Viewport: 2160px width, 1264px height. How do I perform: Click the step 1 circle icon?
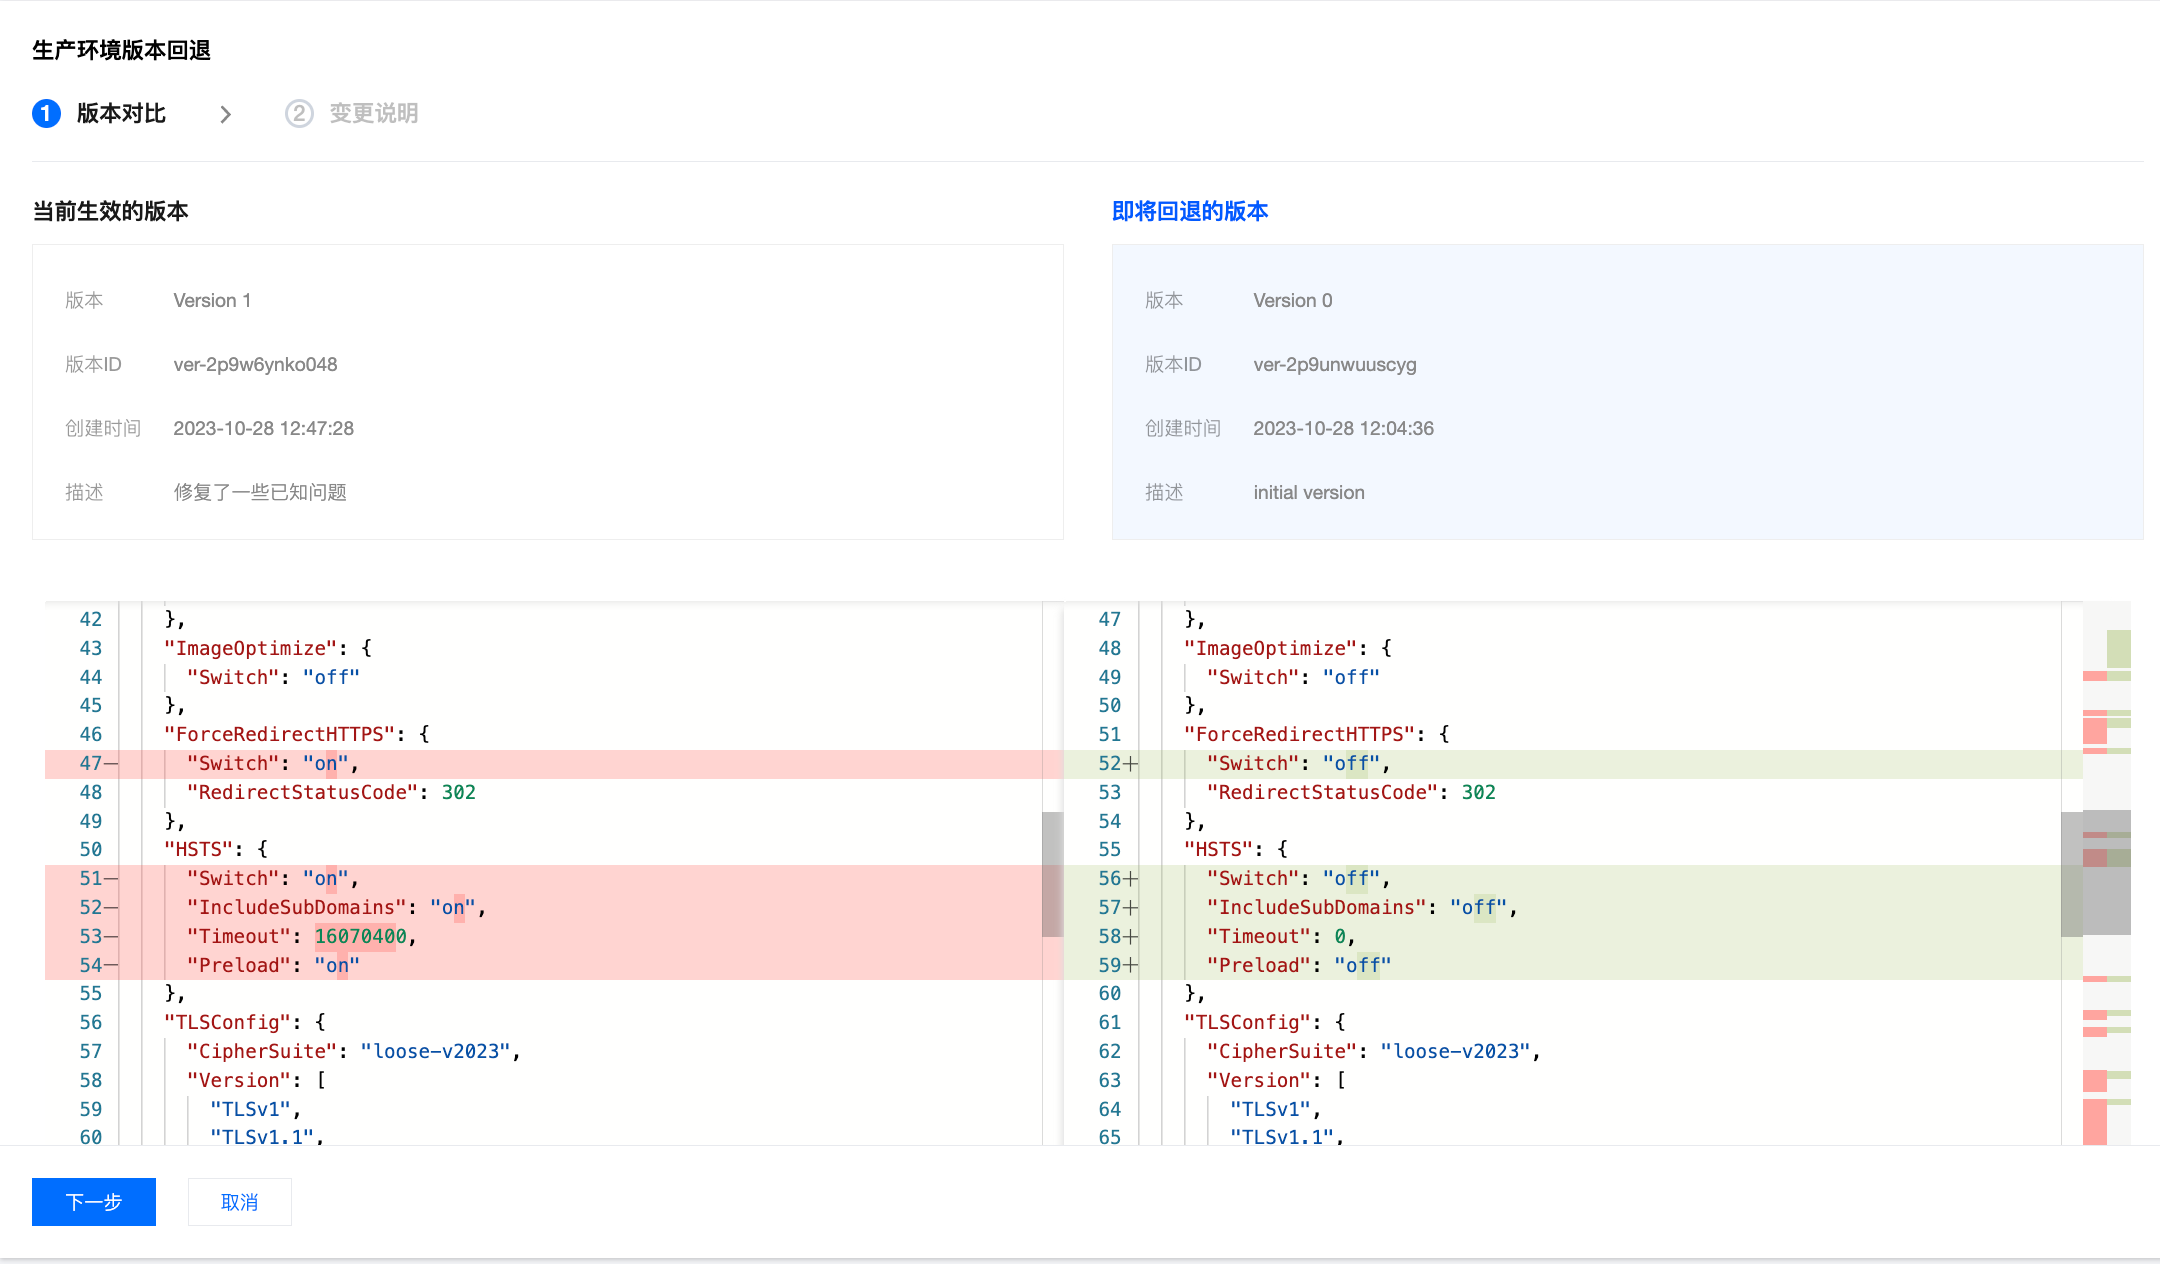tap(46, 114)
